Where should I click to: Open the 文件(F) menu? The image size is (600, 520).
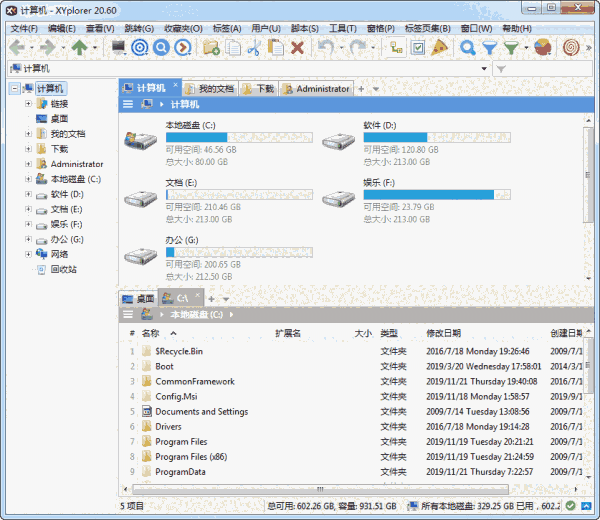(x=24, y=29)
